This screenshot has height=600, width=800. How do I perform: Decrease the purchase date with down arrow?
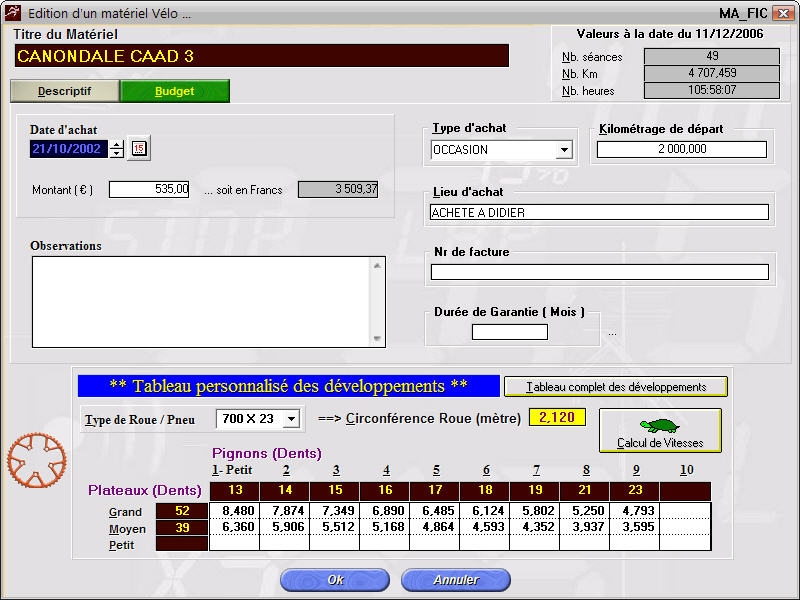pos(117,153)
